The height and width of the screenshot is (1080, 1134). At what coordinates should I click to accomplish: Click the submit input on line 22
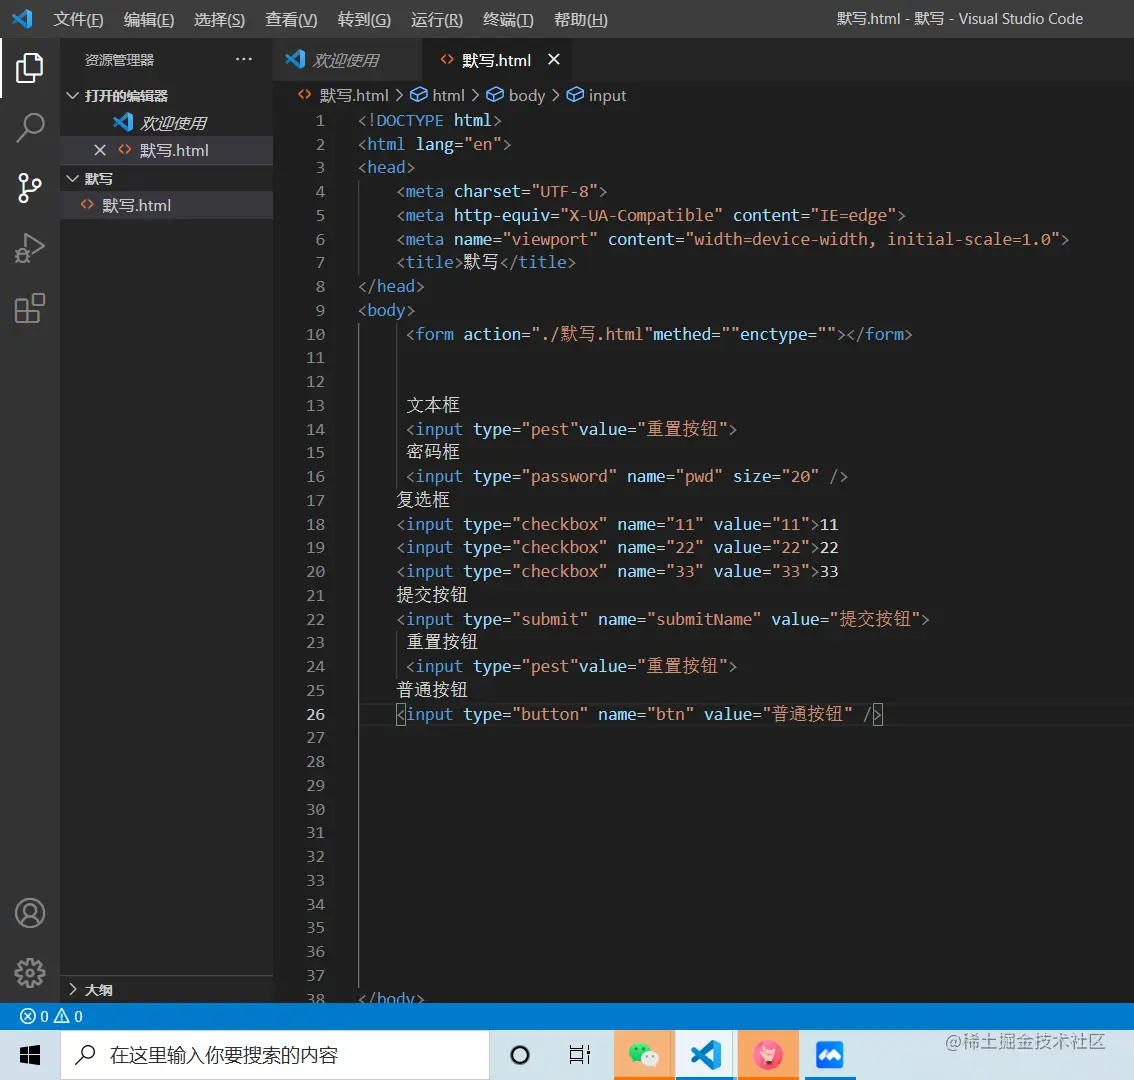pyautogui.click(x=662, y=619)
